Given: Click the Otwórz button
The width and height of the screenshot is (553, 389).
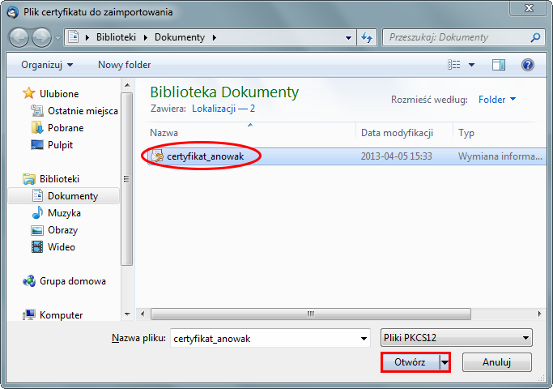Looking at the screenshot, I should [x=410, y=362].
